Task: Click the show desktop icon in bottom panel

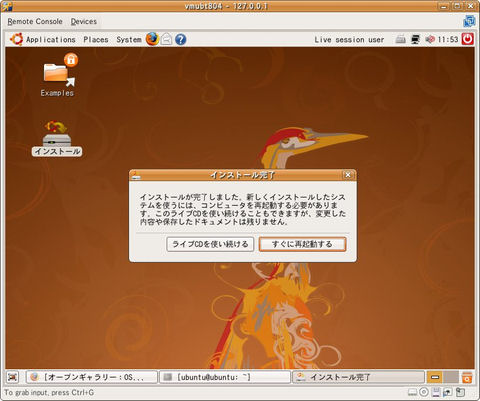Action: tap(13, 377)
